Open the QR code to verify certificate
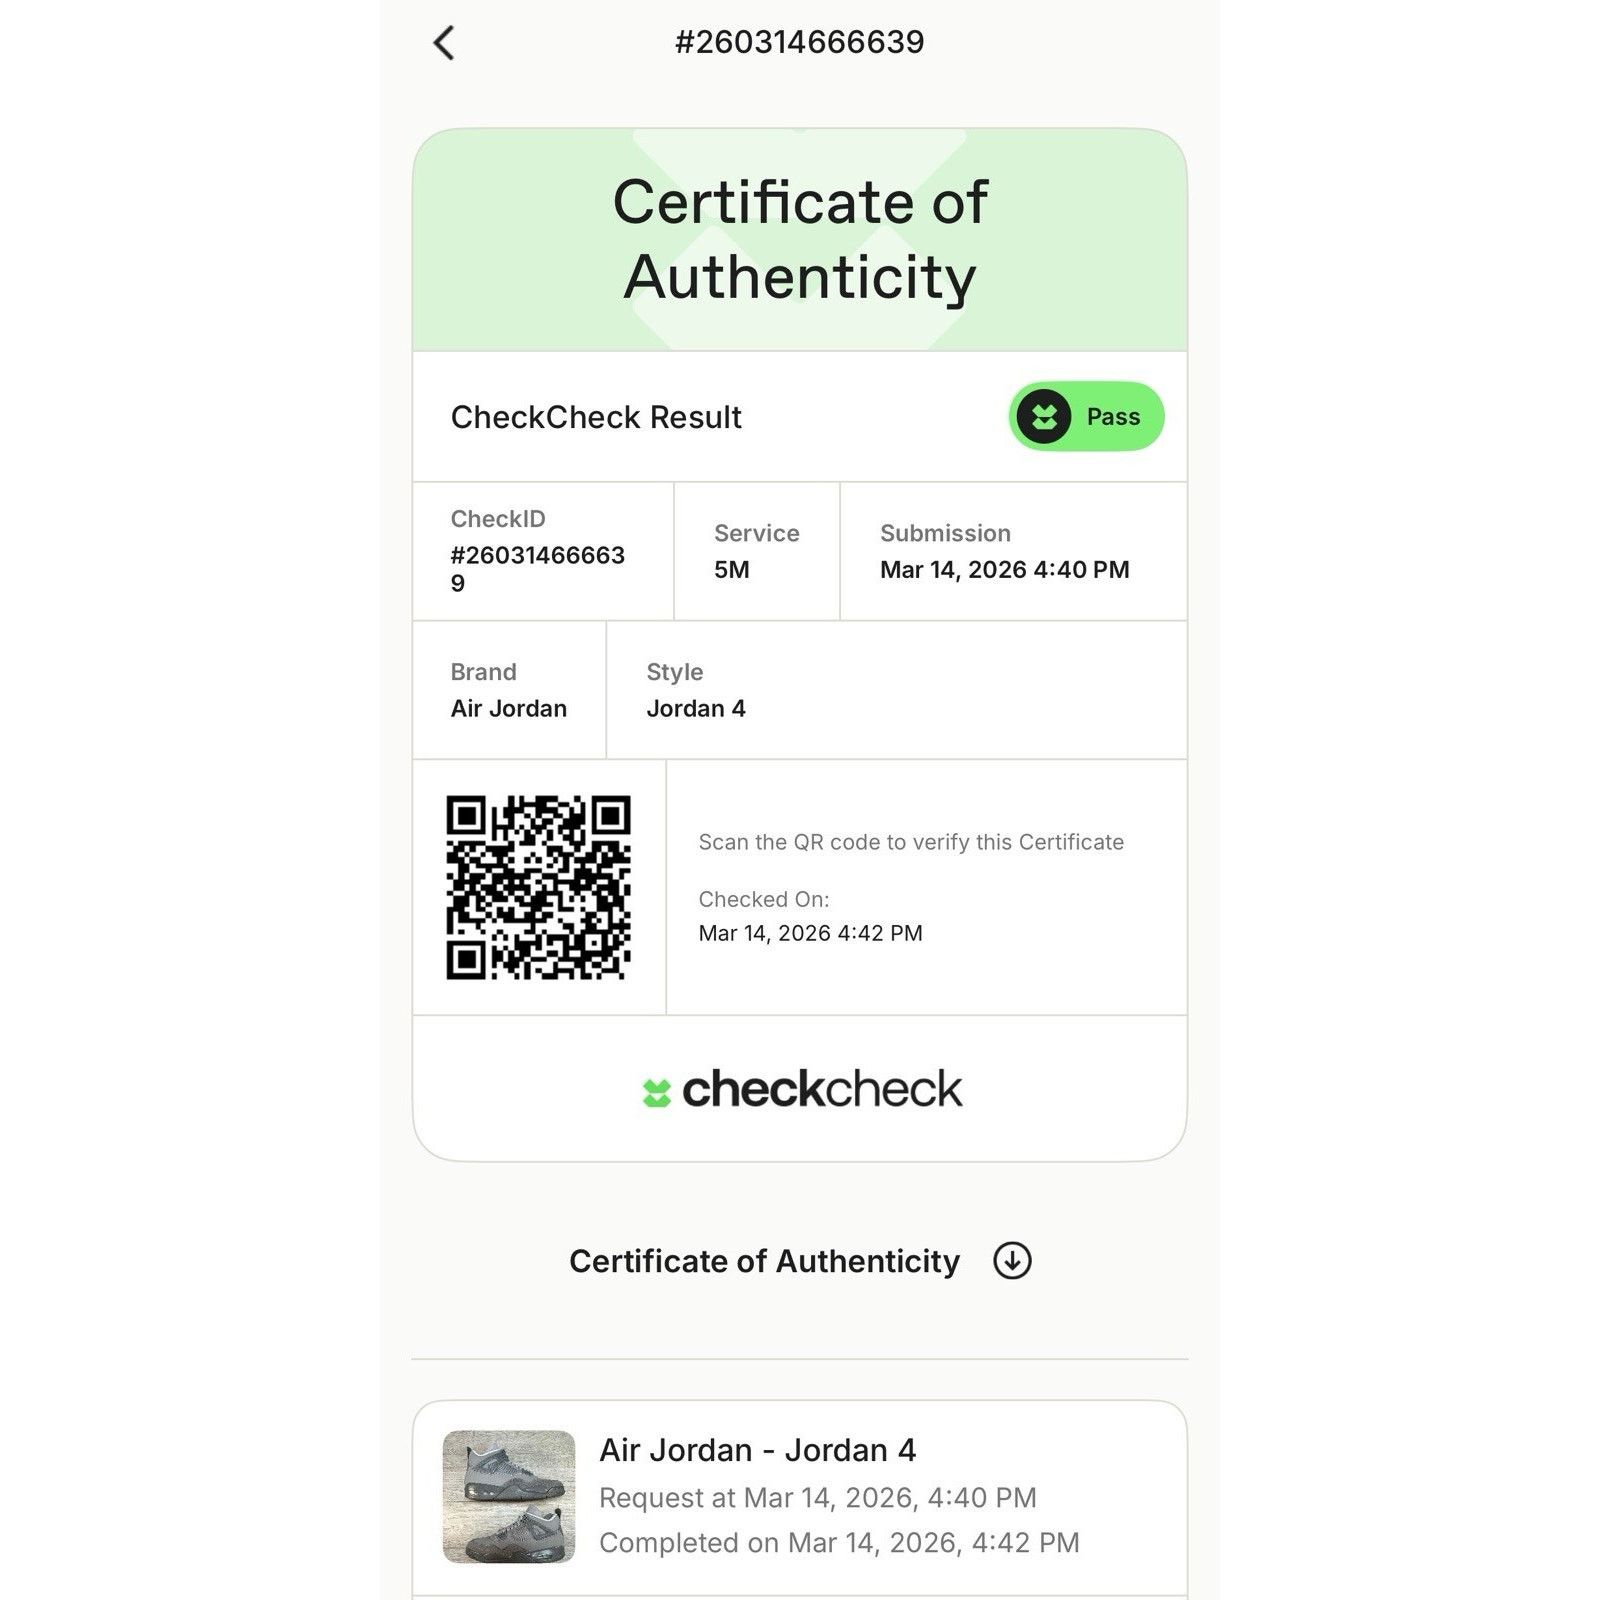This screenshot has width=1600, height=1600. (x=538, y=887)
